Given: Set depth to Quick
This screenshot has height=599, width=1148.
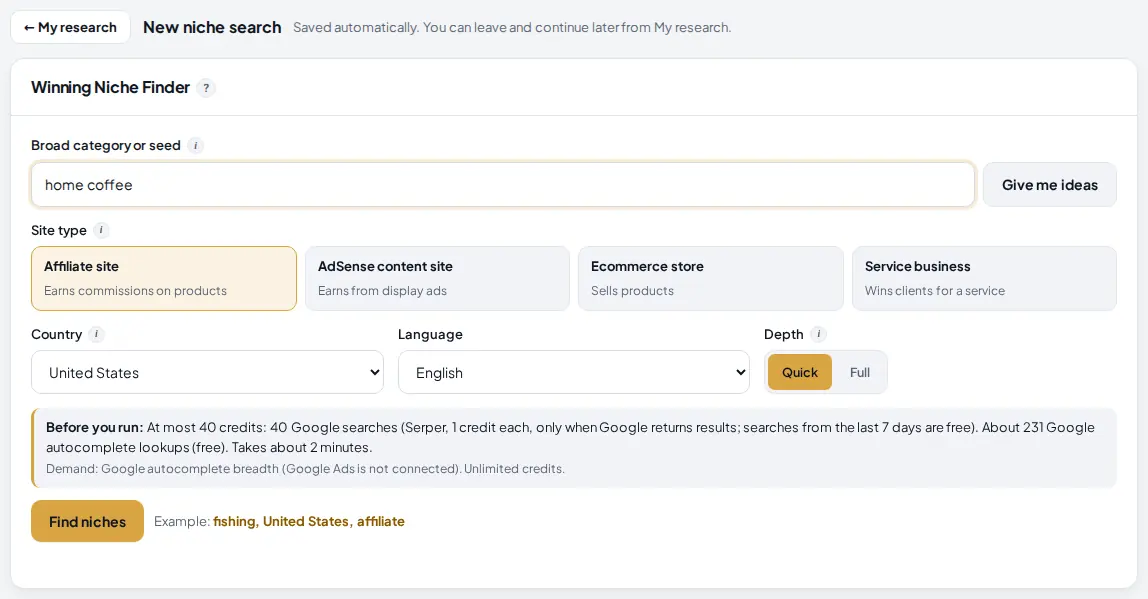Looking at the screenshot, I should [800, 372].
